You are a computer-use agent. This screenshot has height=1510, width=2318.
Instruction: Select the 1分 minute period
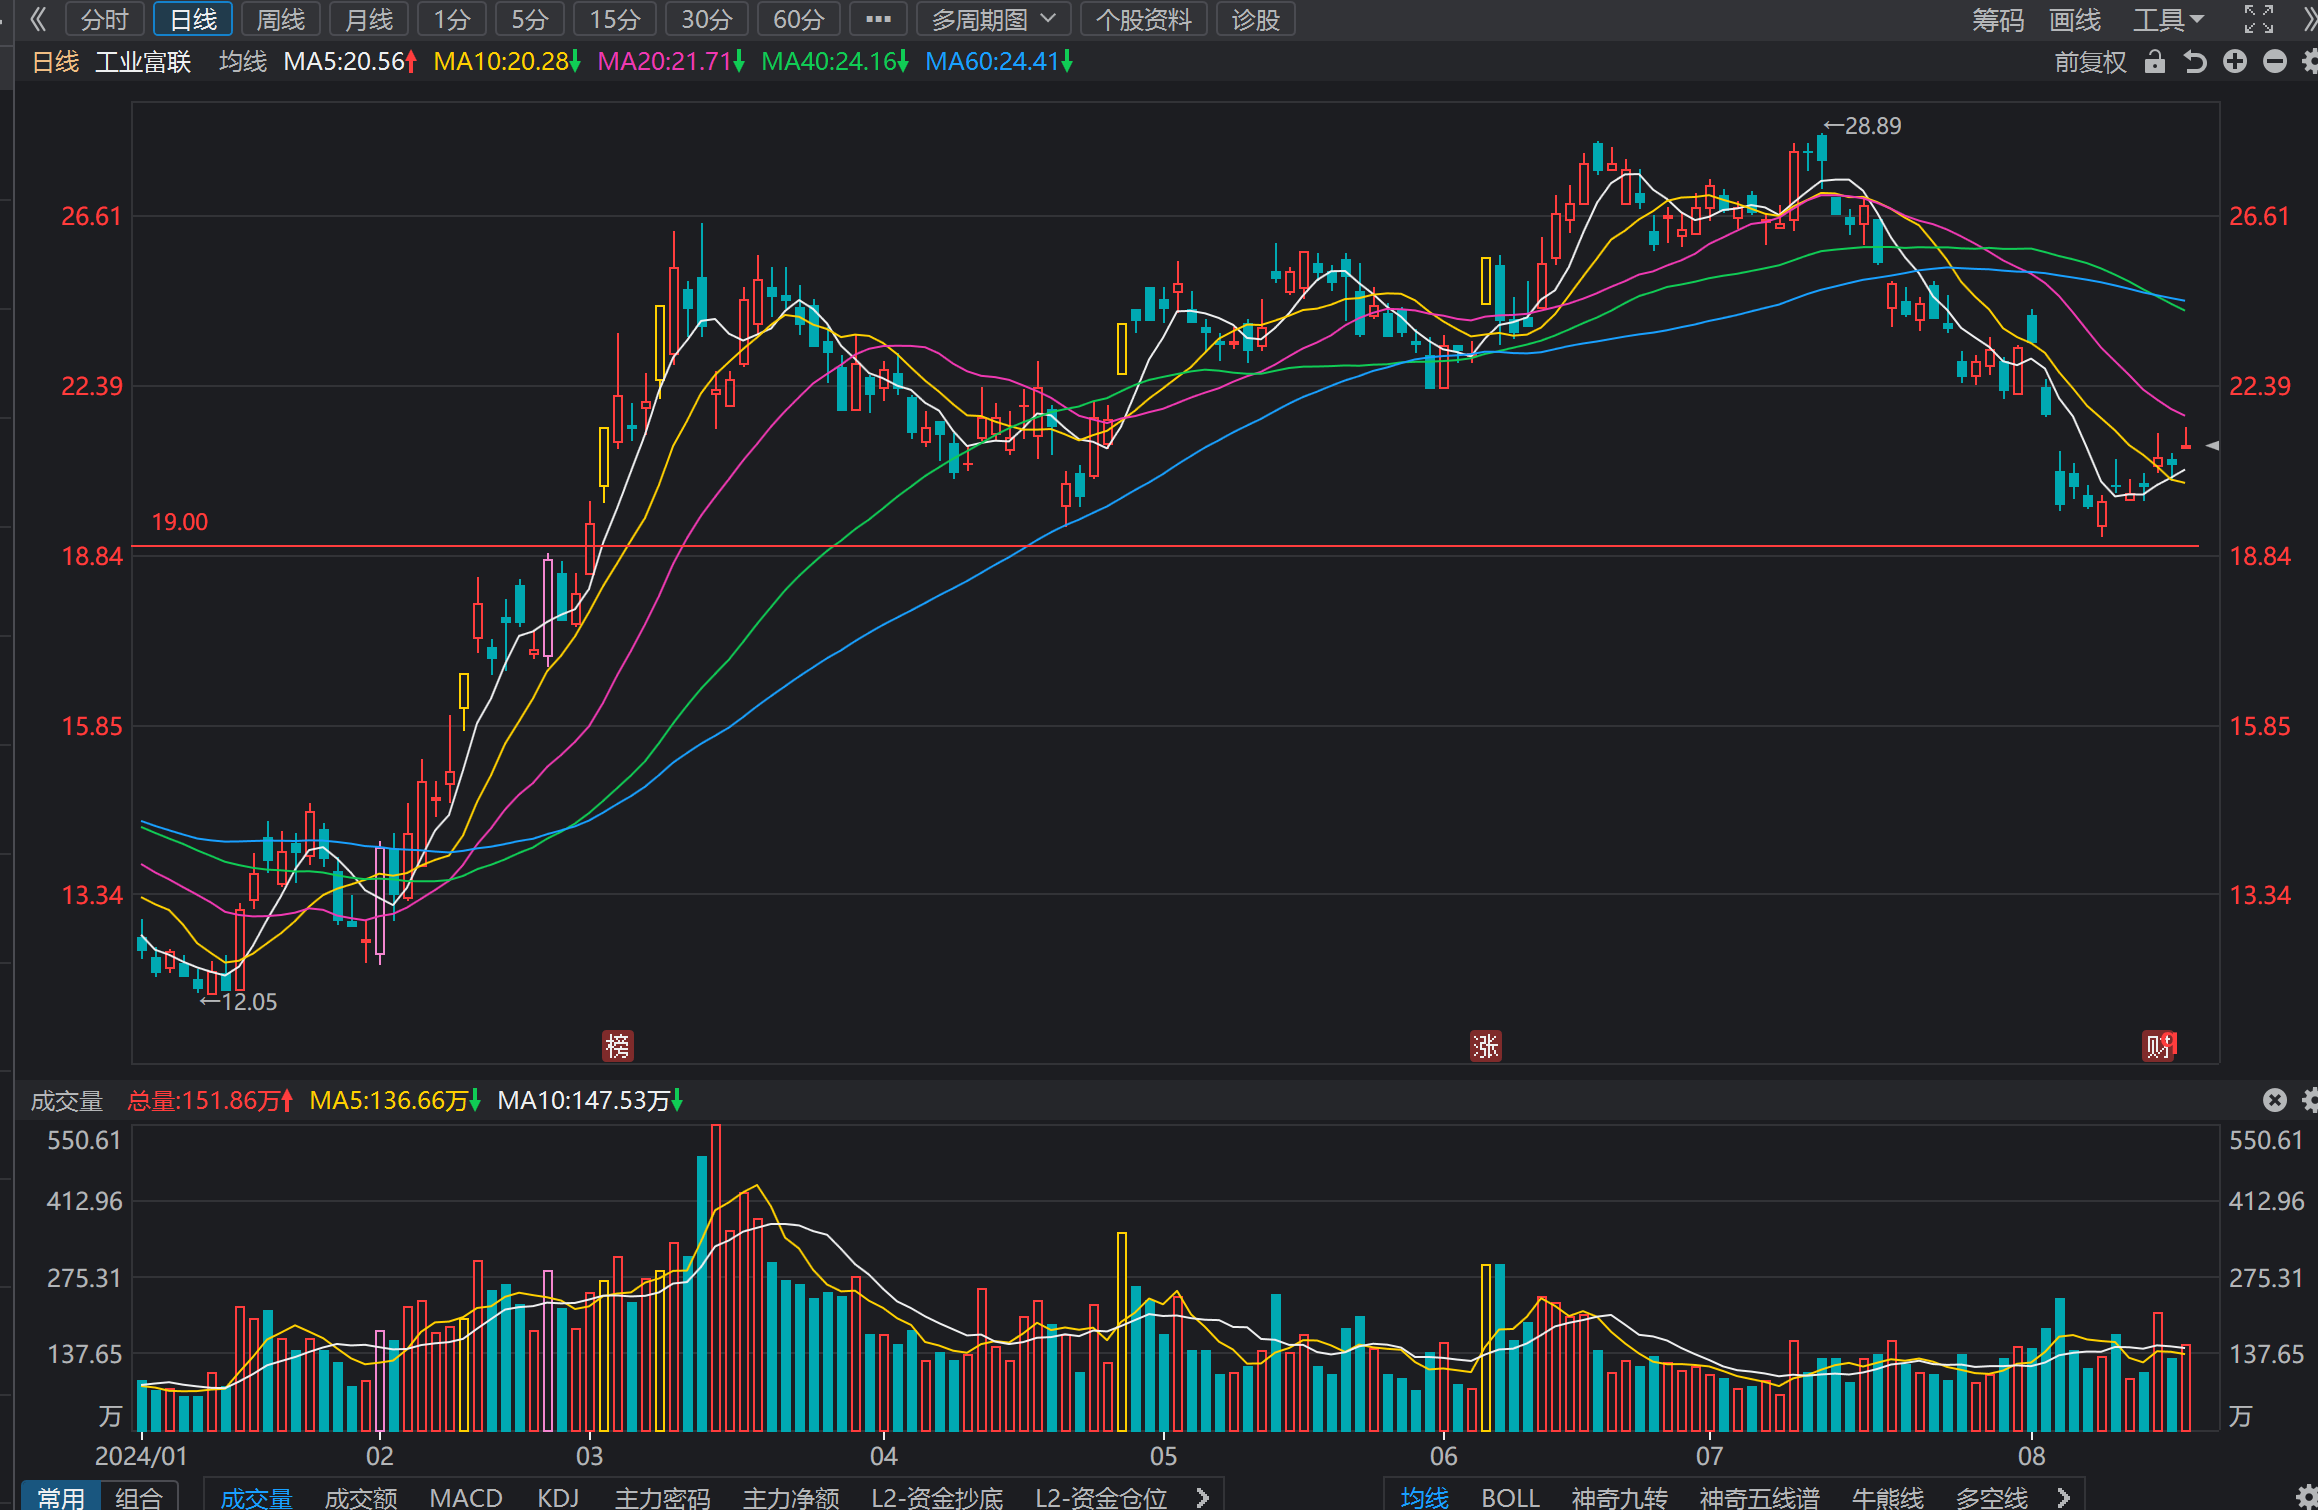(x=452, y=19)
